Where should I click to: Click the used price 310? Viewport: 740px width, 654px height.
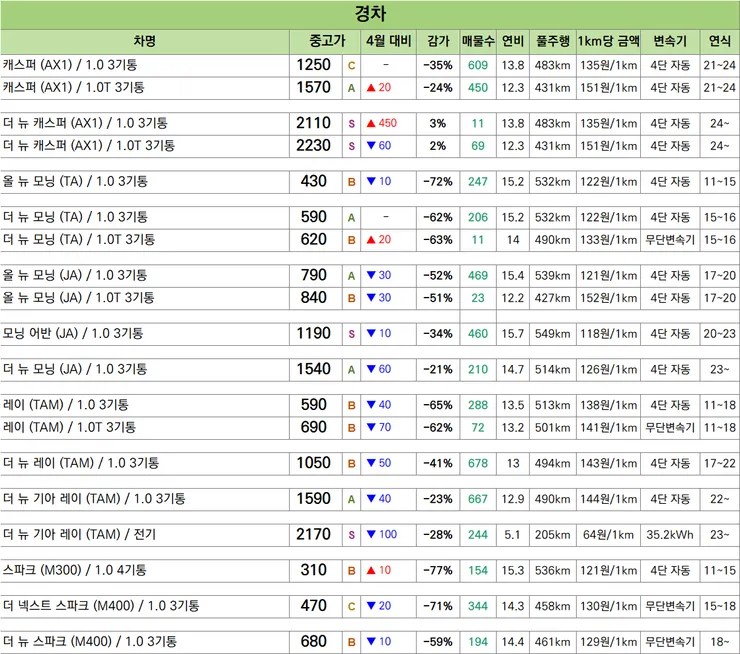pos(313,570)
